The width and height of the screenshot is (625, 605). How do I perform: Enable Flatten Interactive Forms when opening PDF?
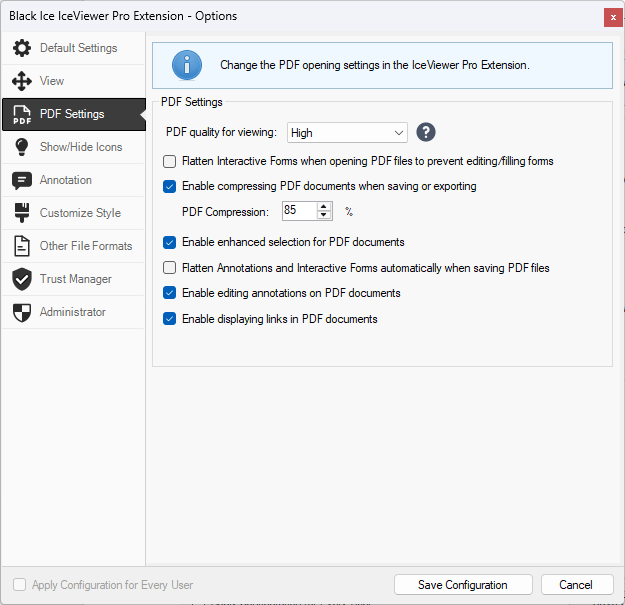point(169,161)
